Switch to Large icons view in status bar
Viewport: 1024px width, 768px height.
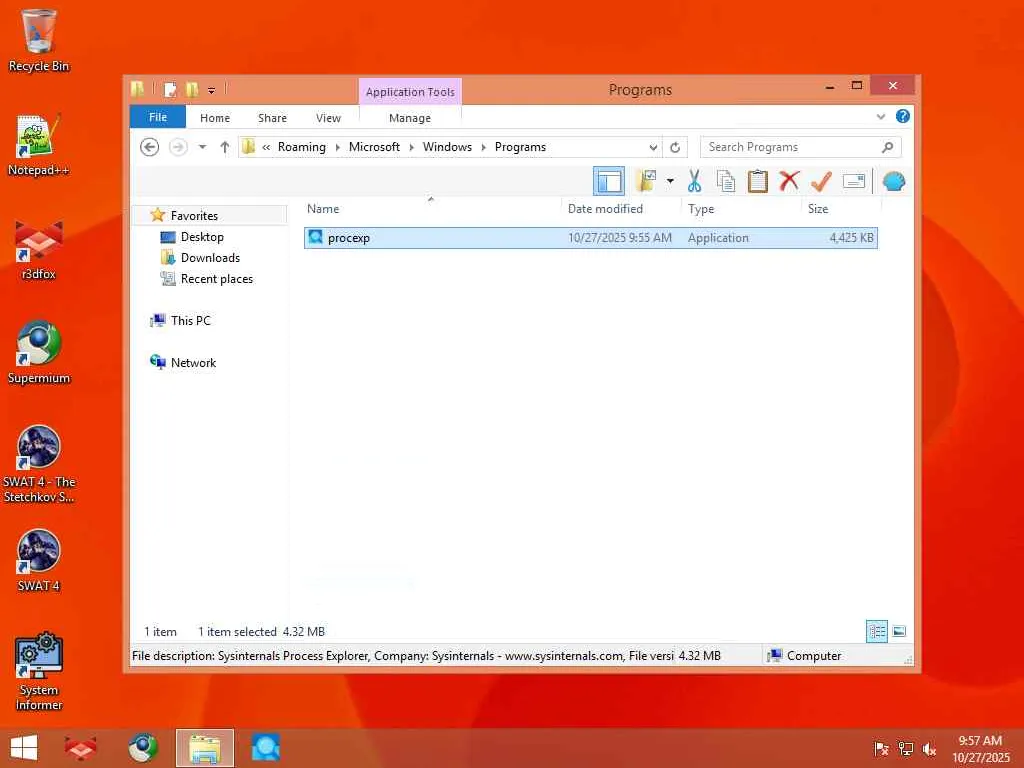(899, 632)
